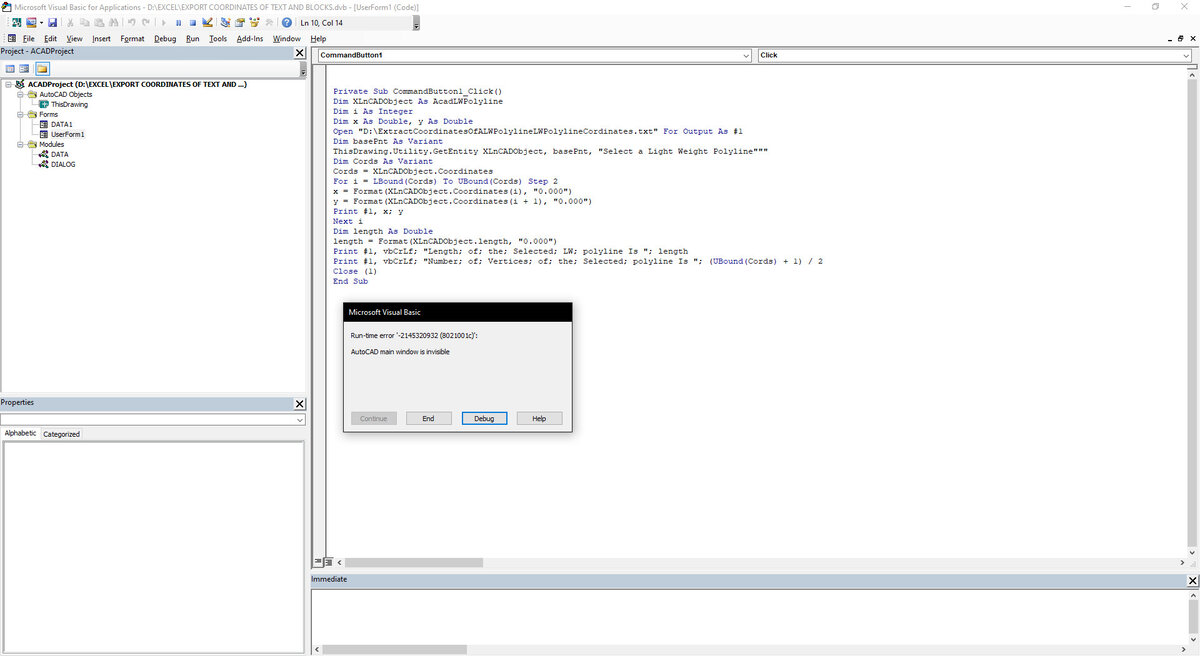Click the Reset (stop) toolbar icon
The width and height of the screenshot is (1200, 656).
coord(192,22)
